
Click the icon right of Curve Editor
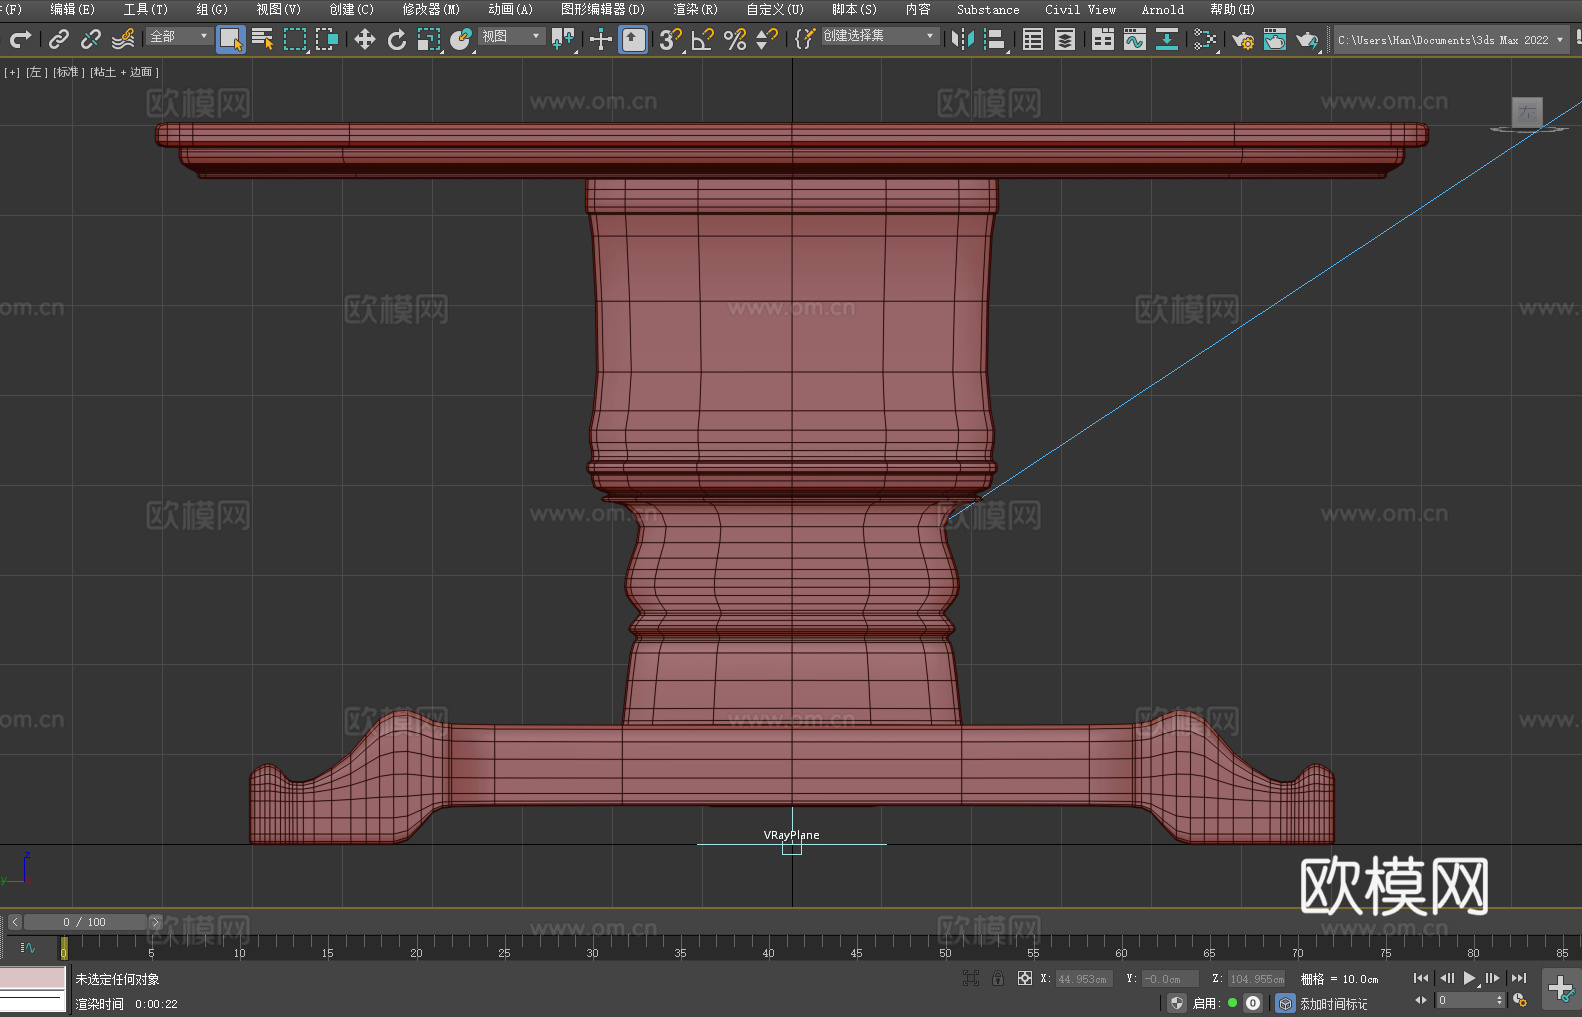tap(1167, 39)
